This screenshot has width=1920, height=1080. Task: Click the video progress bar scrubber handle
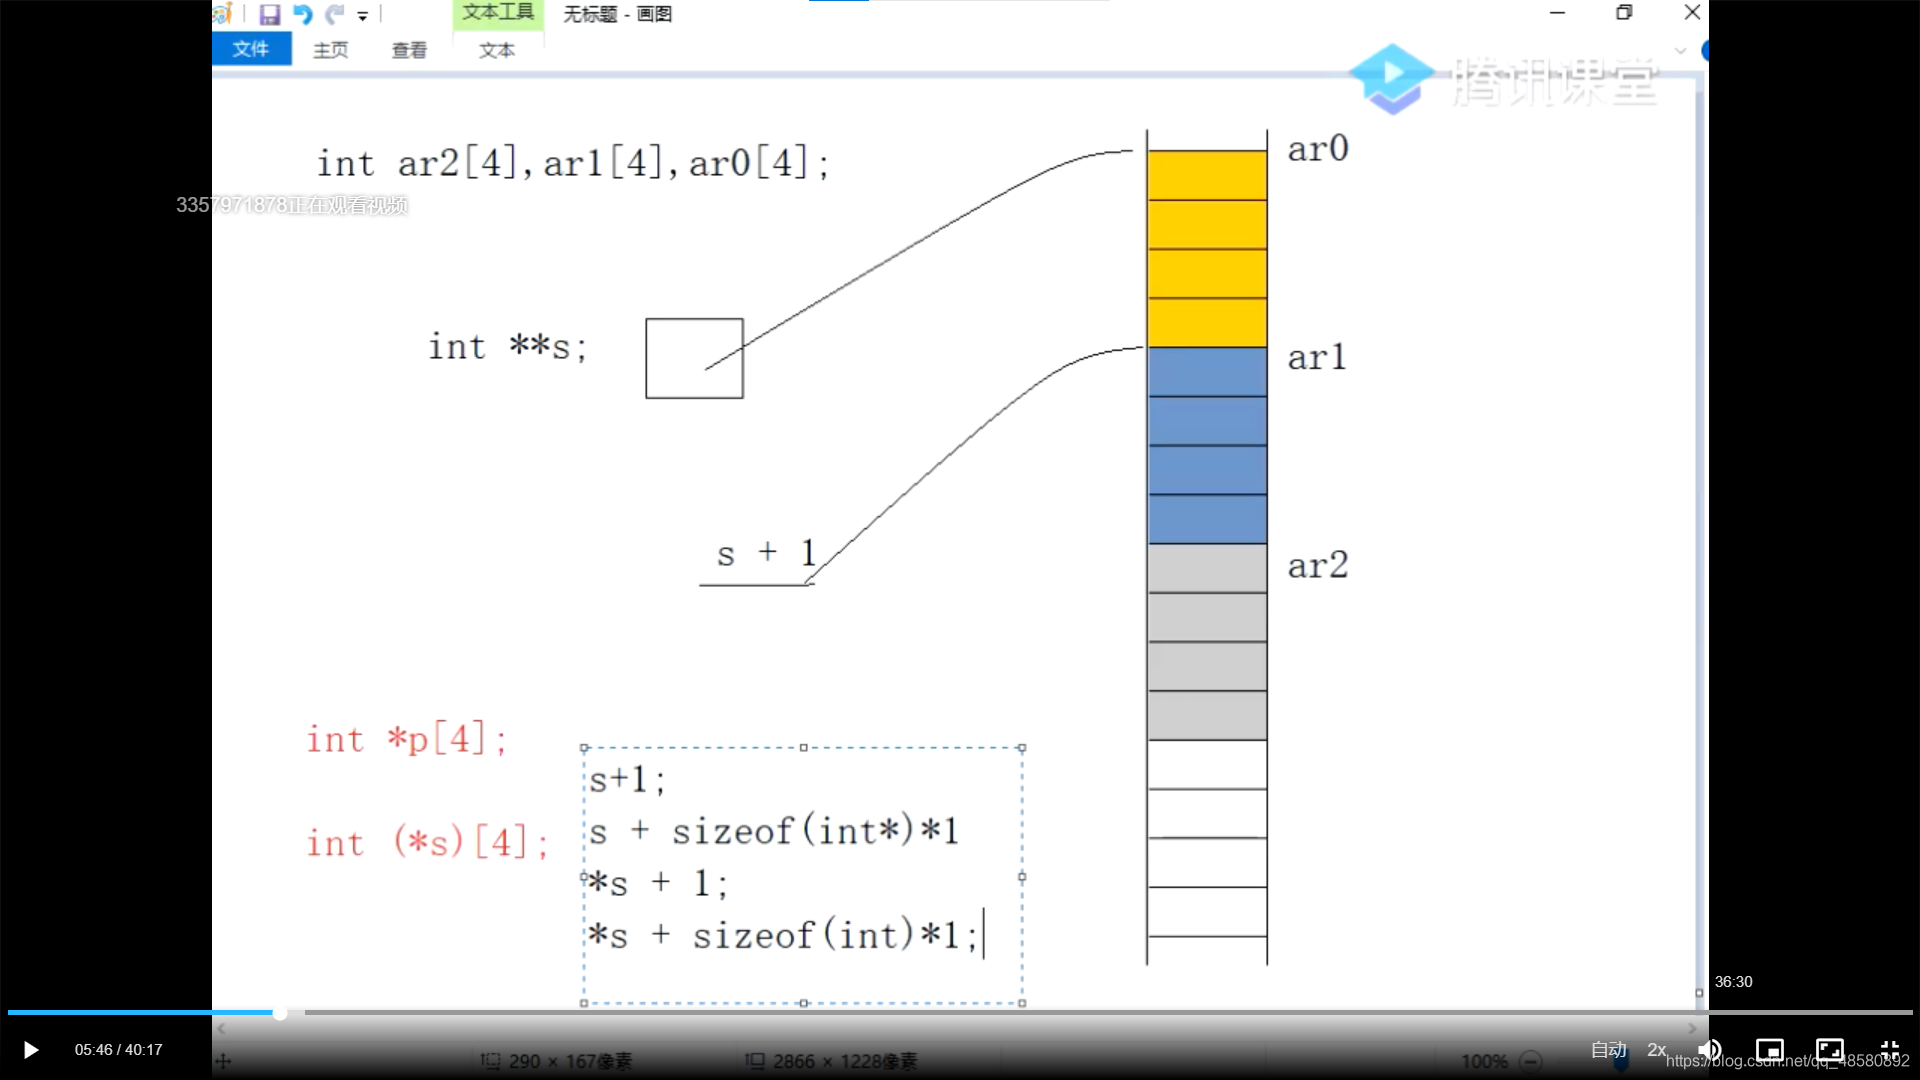[x=280, y=1013]
